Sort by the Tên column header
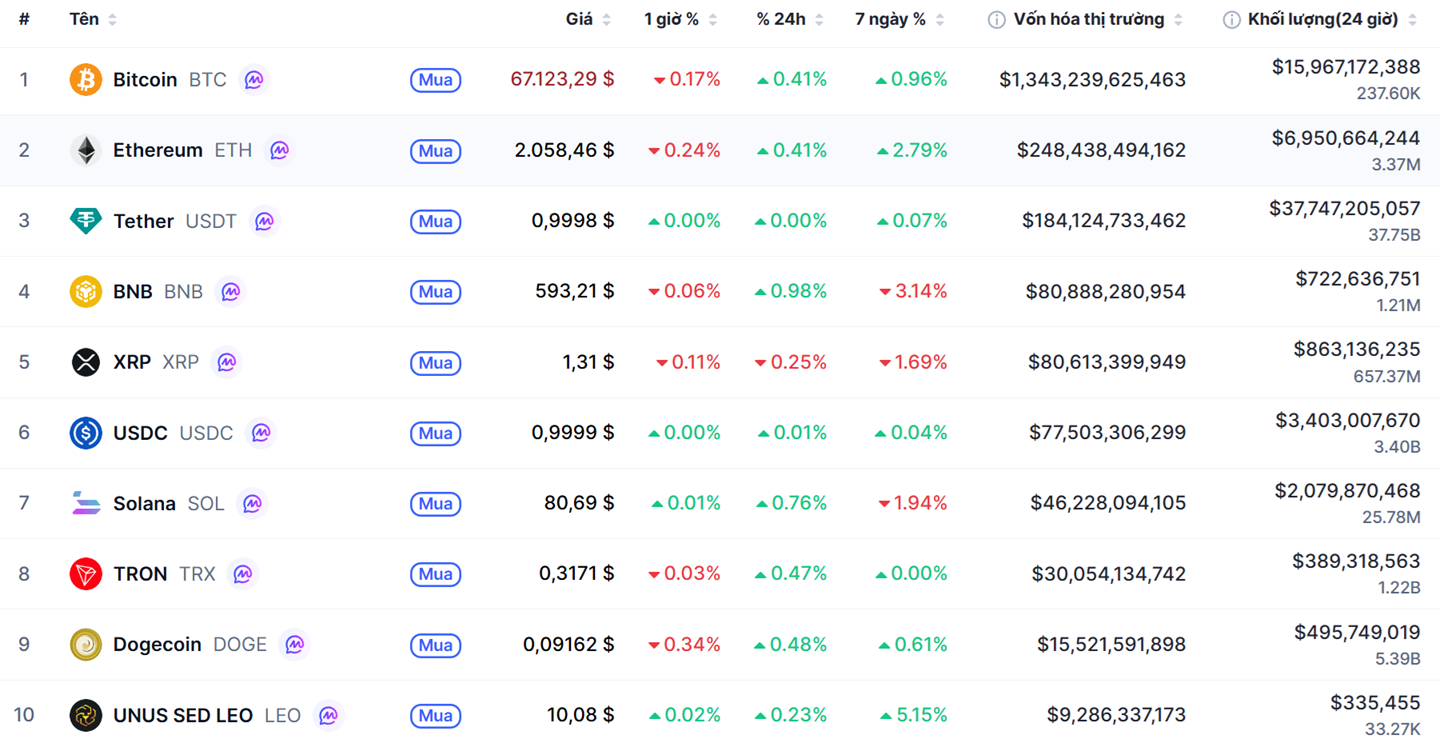This screenshot has width=1440, height=747. click(84, 20)
